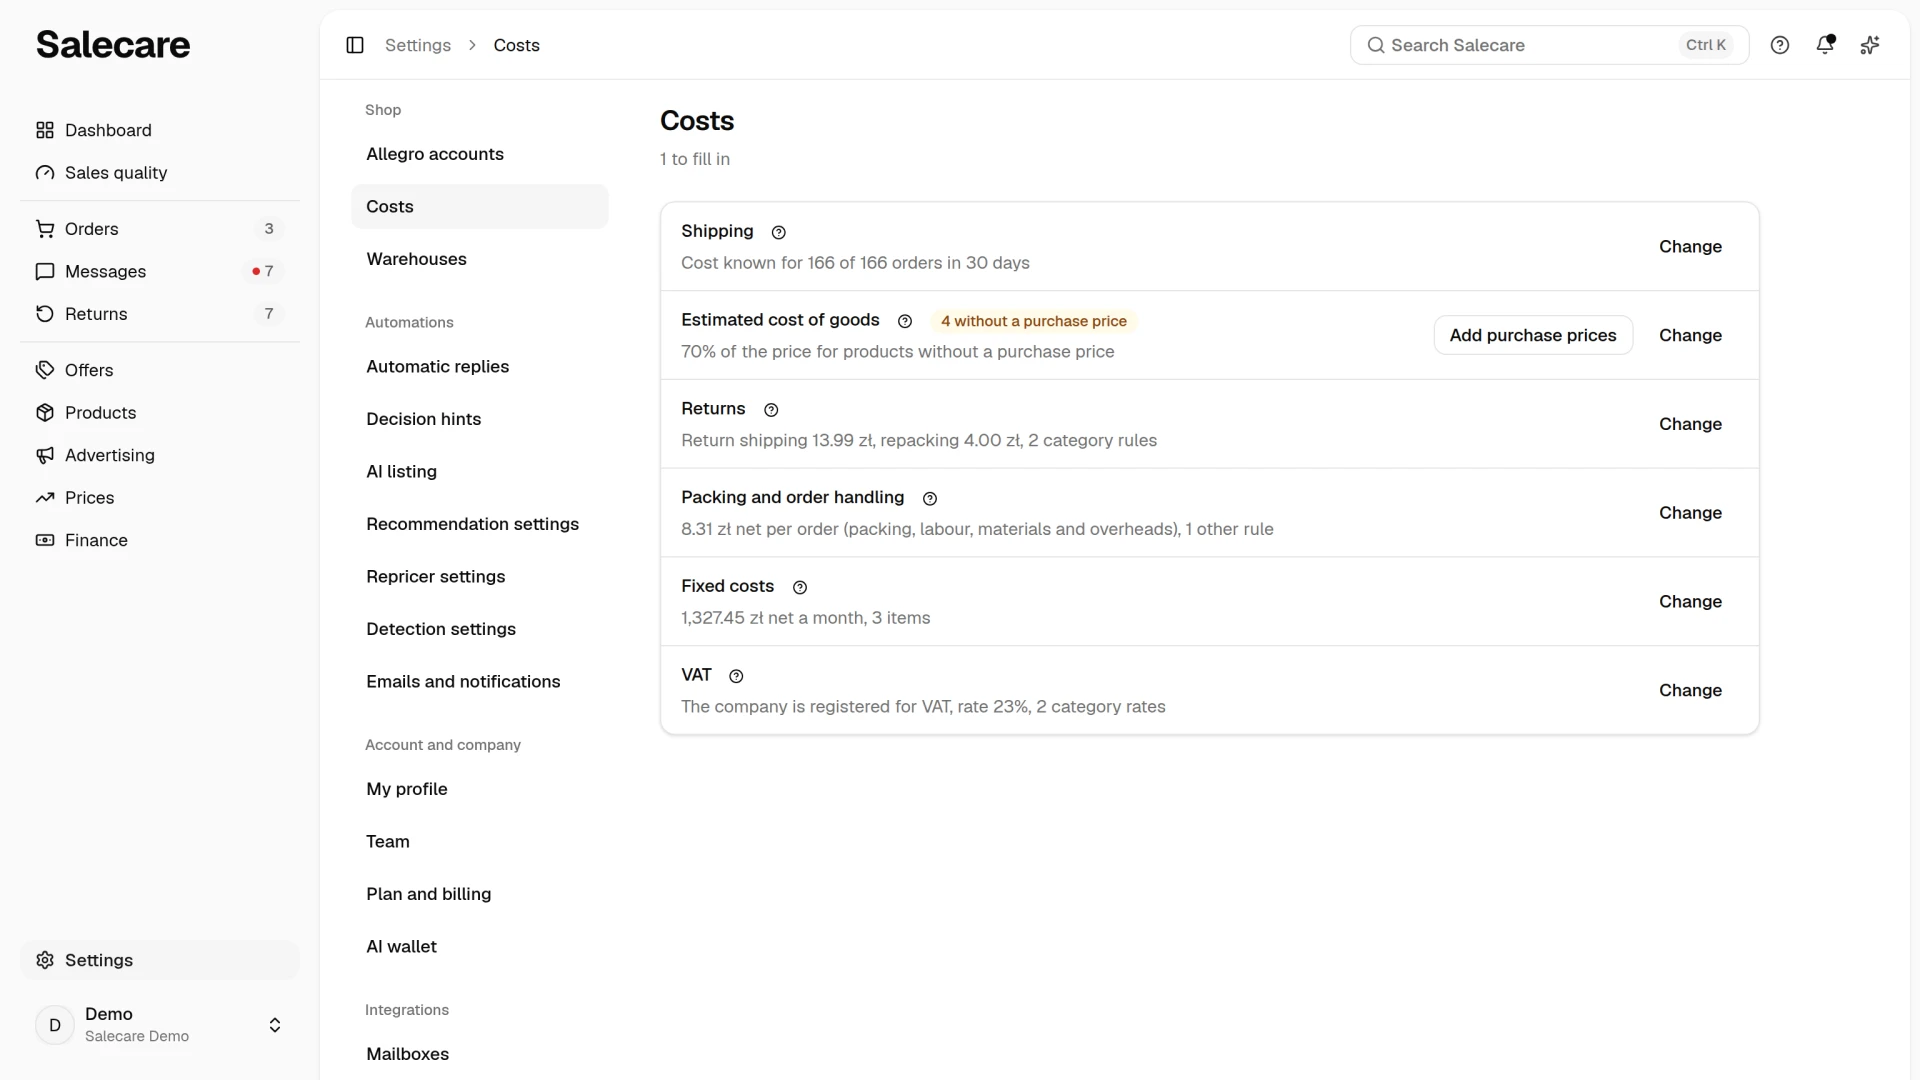The width and height of the screenshot is (1920, 1080).
Task: Click the Add purchase prices button
Action: [1533, 335]
